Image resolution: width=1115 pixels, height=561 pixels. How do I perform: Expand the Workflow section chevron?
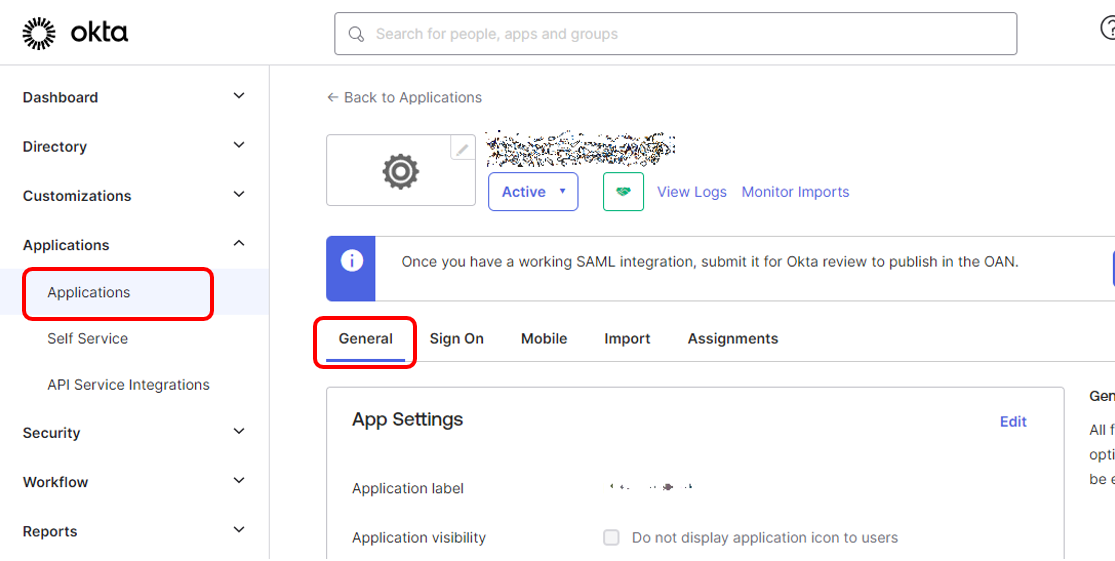pyautogui.click(x=239, y=481)
